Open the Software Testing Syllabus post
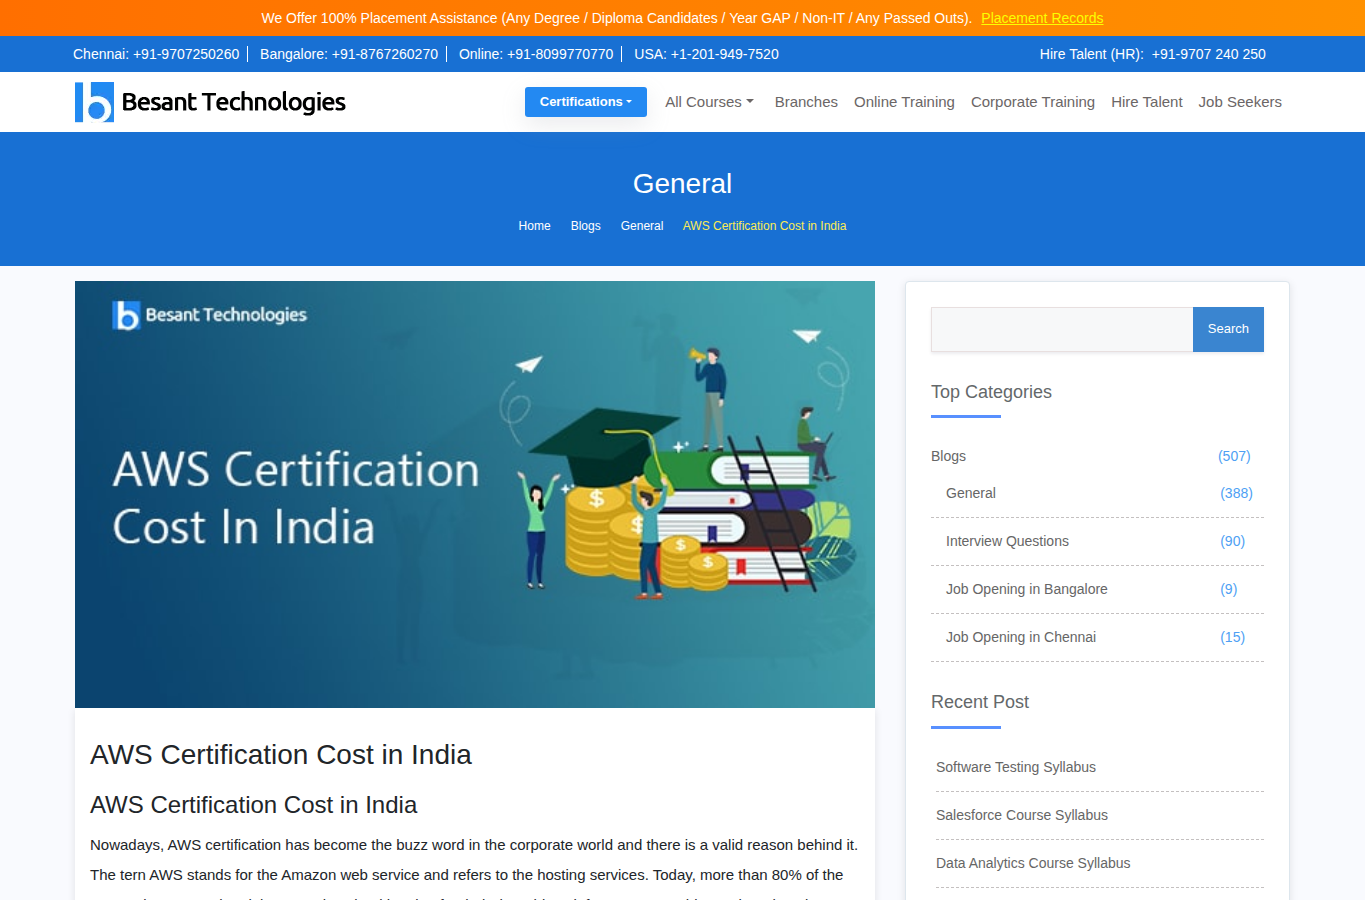Viewport: 1365px width, 900px height. [x=1016, y=767]
